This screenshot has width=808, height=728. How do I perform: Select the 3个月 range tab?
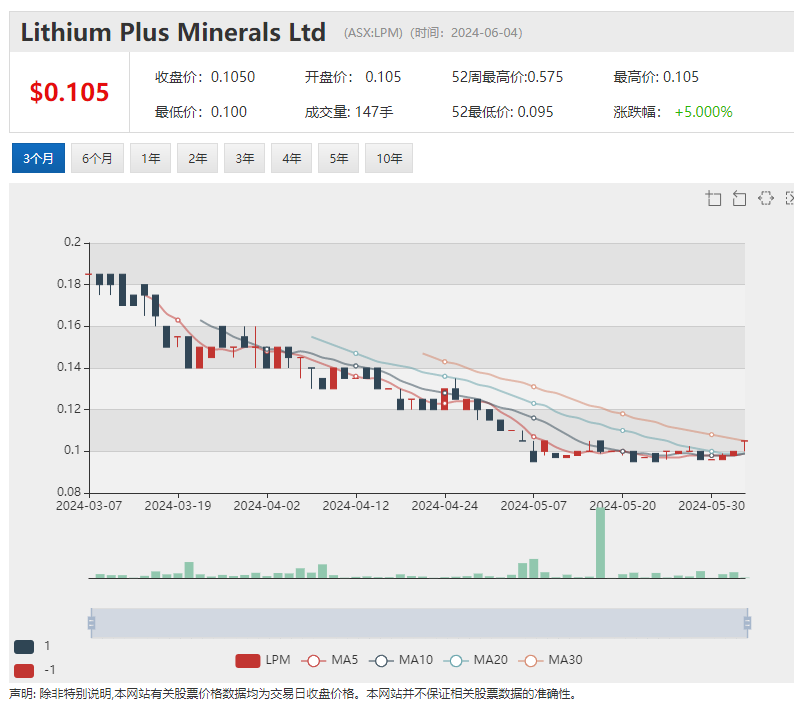(x=38, y=158)
